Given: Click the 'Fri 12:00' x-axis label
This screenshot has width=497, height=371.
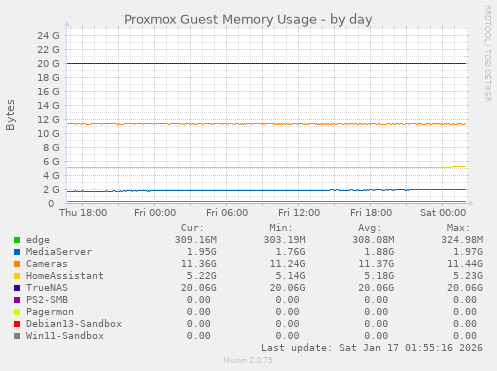Looking at the screenshot, I should tap(299, 213).
